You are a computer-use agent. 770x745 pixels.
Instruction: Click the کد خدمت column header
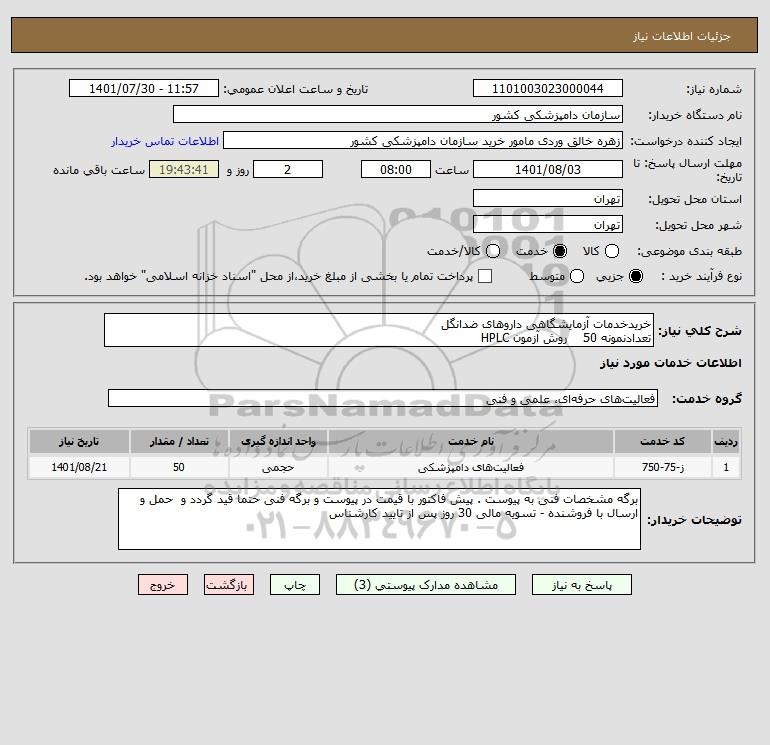(662, 441)
